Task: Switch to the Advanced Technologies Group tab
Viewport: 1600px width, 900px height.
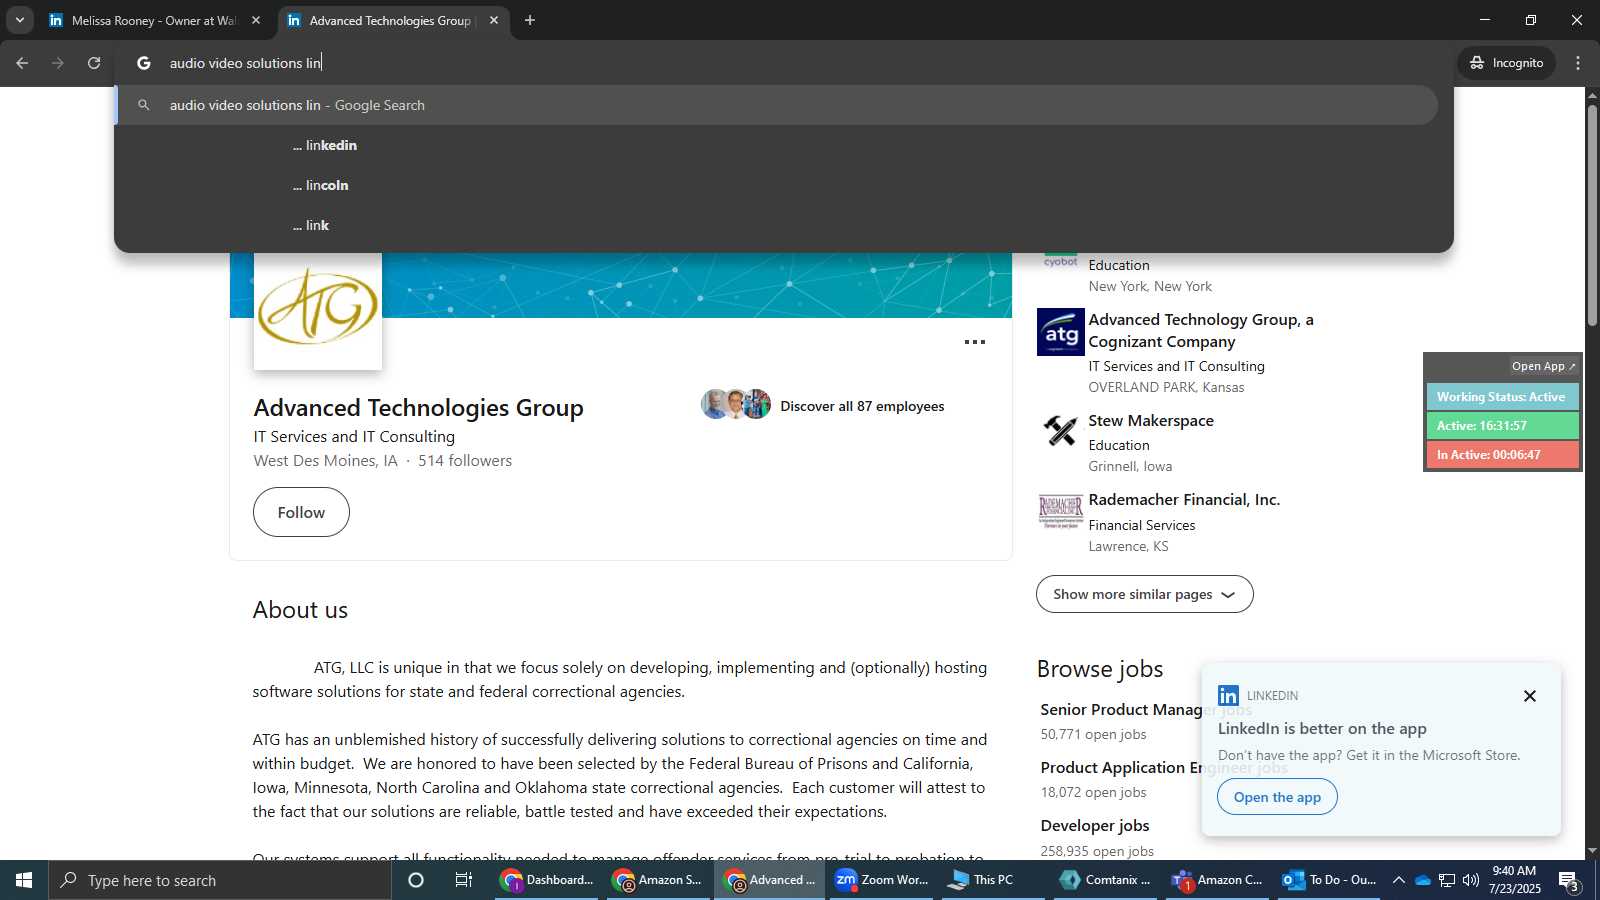Action: (392, 20)
